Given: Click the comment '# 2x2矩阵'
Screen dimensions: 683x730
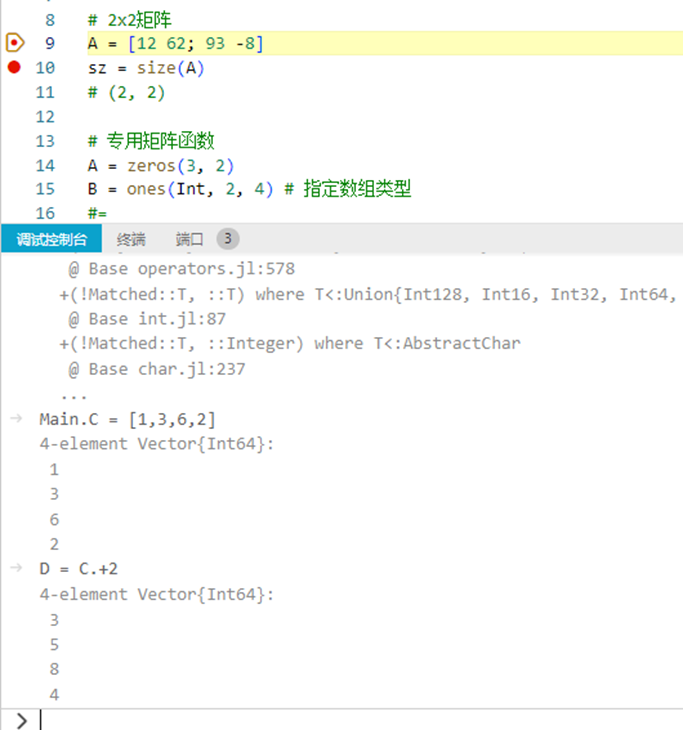Looking at the screenshot, I should tap(129, 20).
